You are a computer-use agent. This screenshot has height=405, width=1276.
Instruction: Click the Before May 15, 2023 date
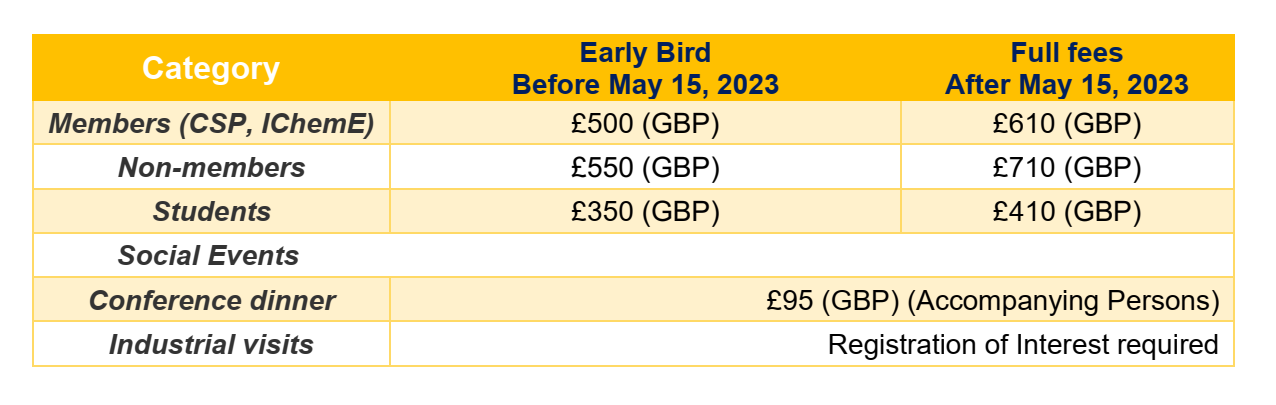tap(645, 84)
